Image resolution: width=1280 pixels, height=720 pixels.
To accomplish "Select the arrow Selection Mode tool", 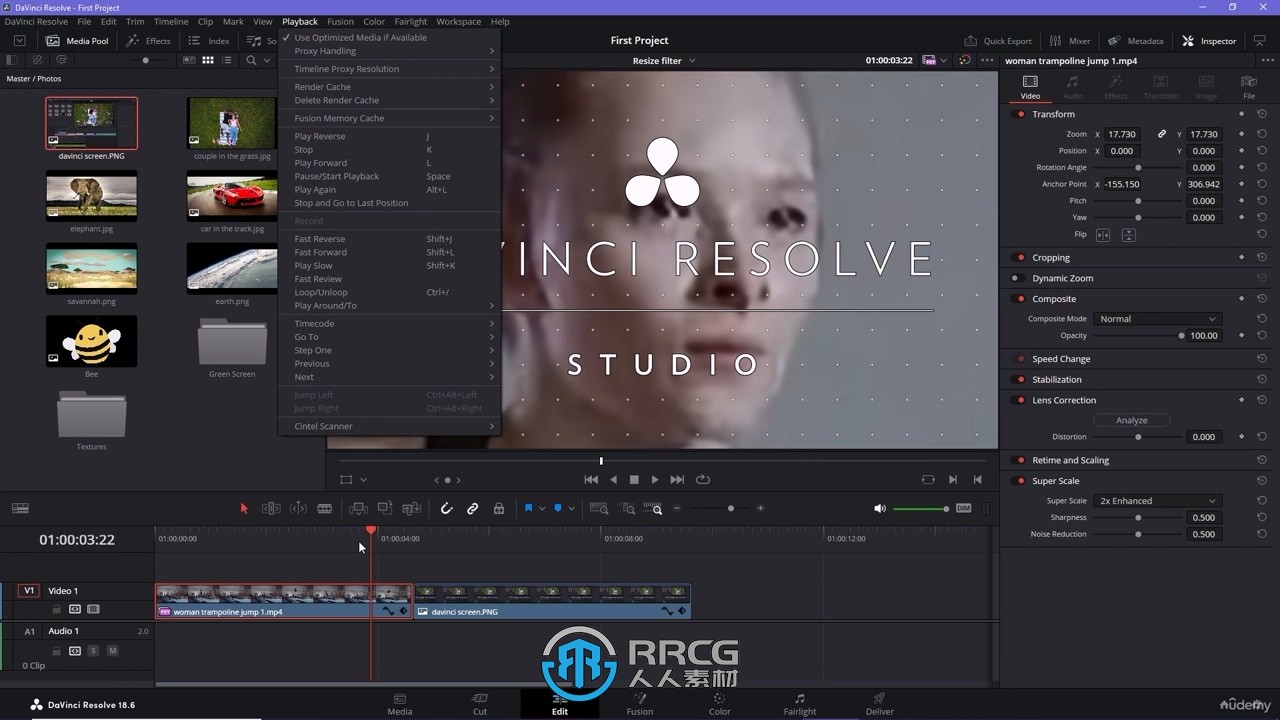I will coord(244,508).
